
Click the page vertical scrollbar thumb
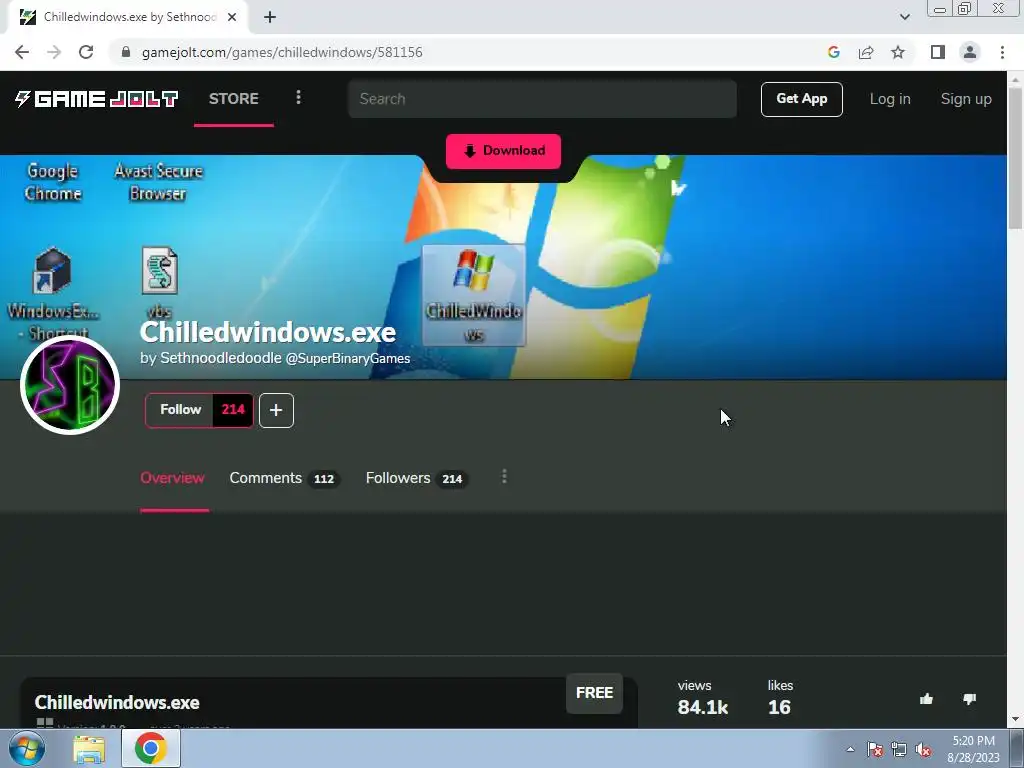click(x=1016, y=158)
